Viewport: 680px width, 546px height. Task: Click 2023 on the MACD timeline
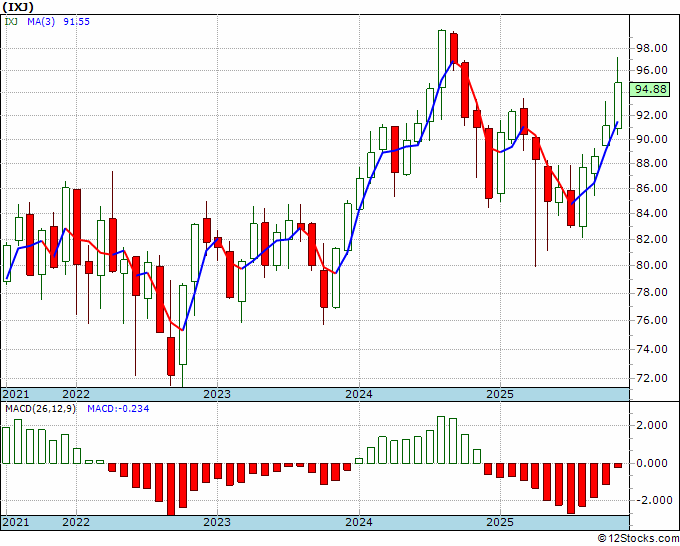click(217, 522)
